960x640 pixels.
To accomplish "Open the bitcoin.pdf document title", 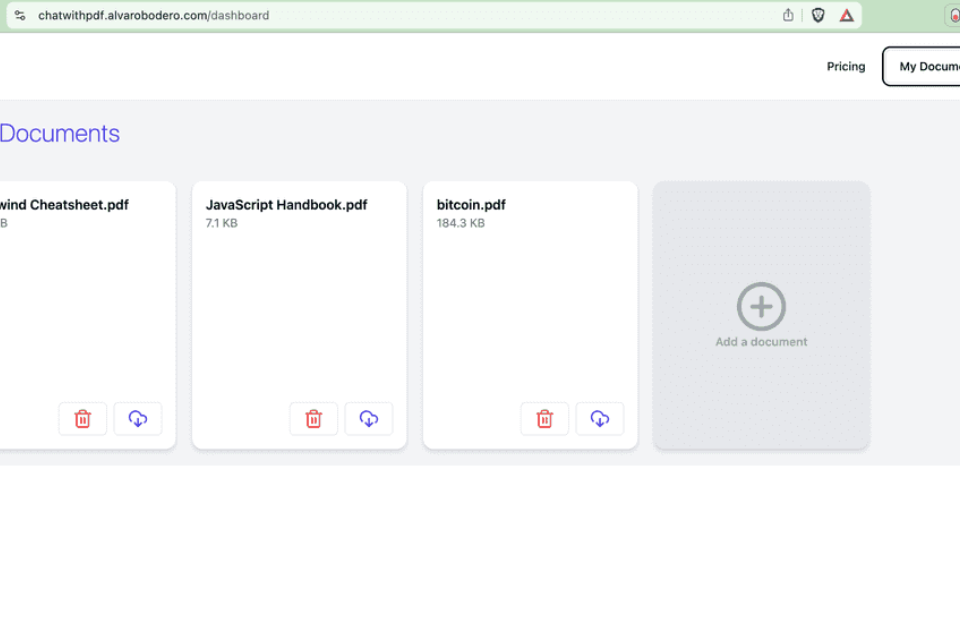I will pyautogui.click(x=471, y=205).
